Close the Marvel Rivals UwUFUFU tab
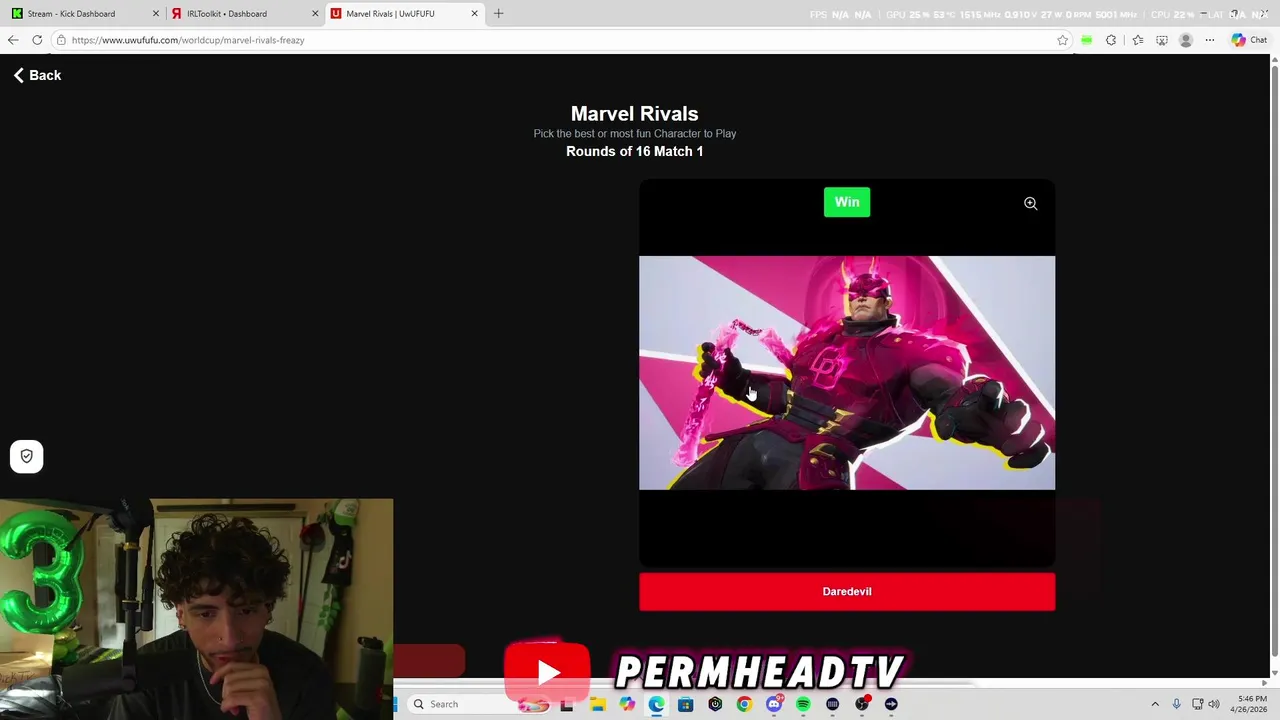The width and height of the screenshot is (1280, 720). coord(474,14)
